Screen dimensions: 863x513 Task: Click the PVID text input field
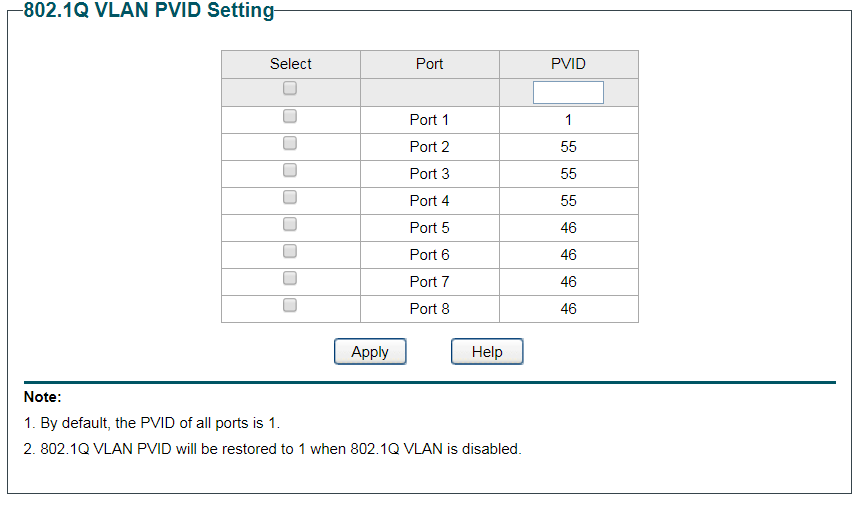tap(568, 92)
